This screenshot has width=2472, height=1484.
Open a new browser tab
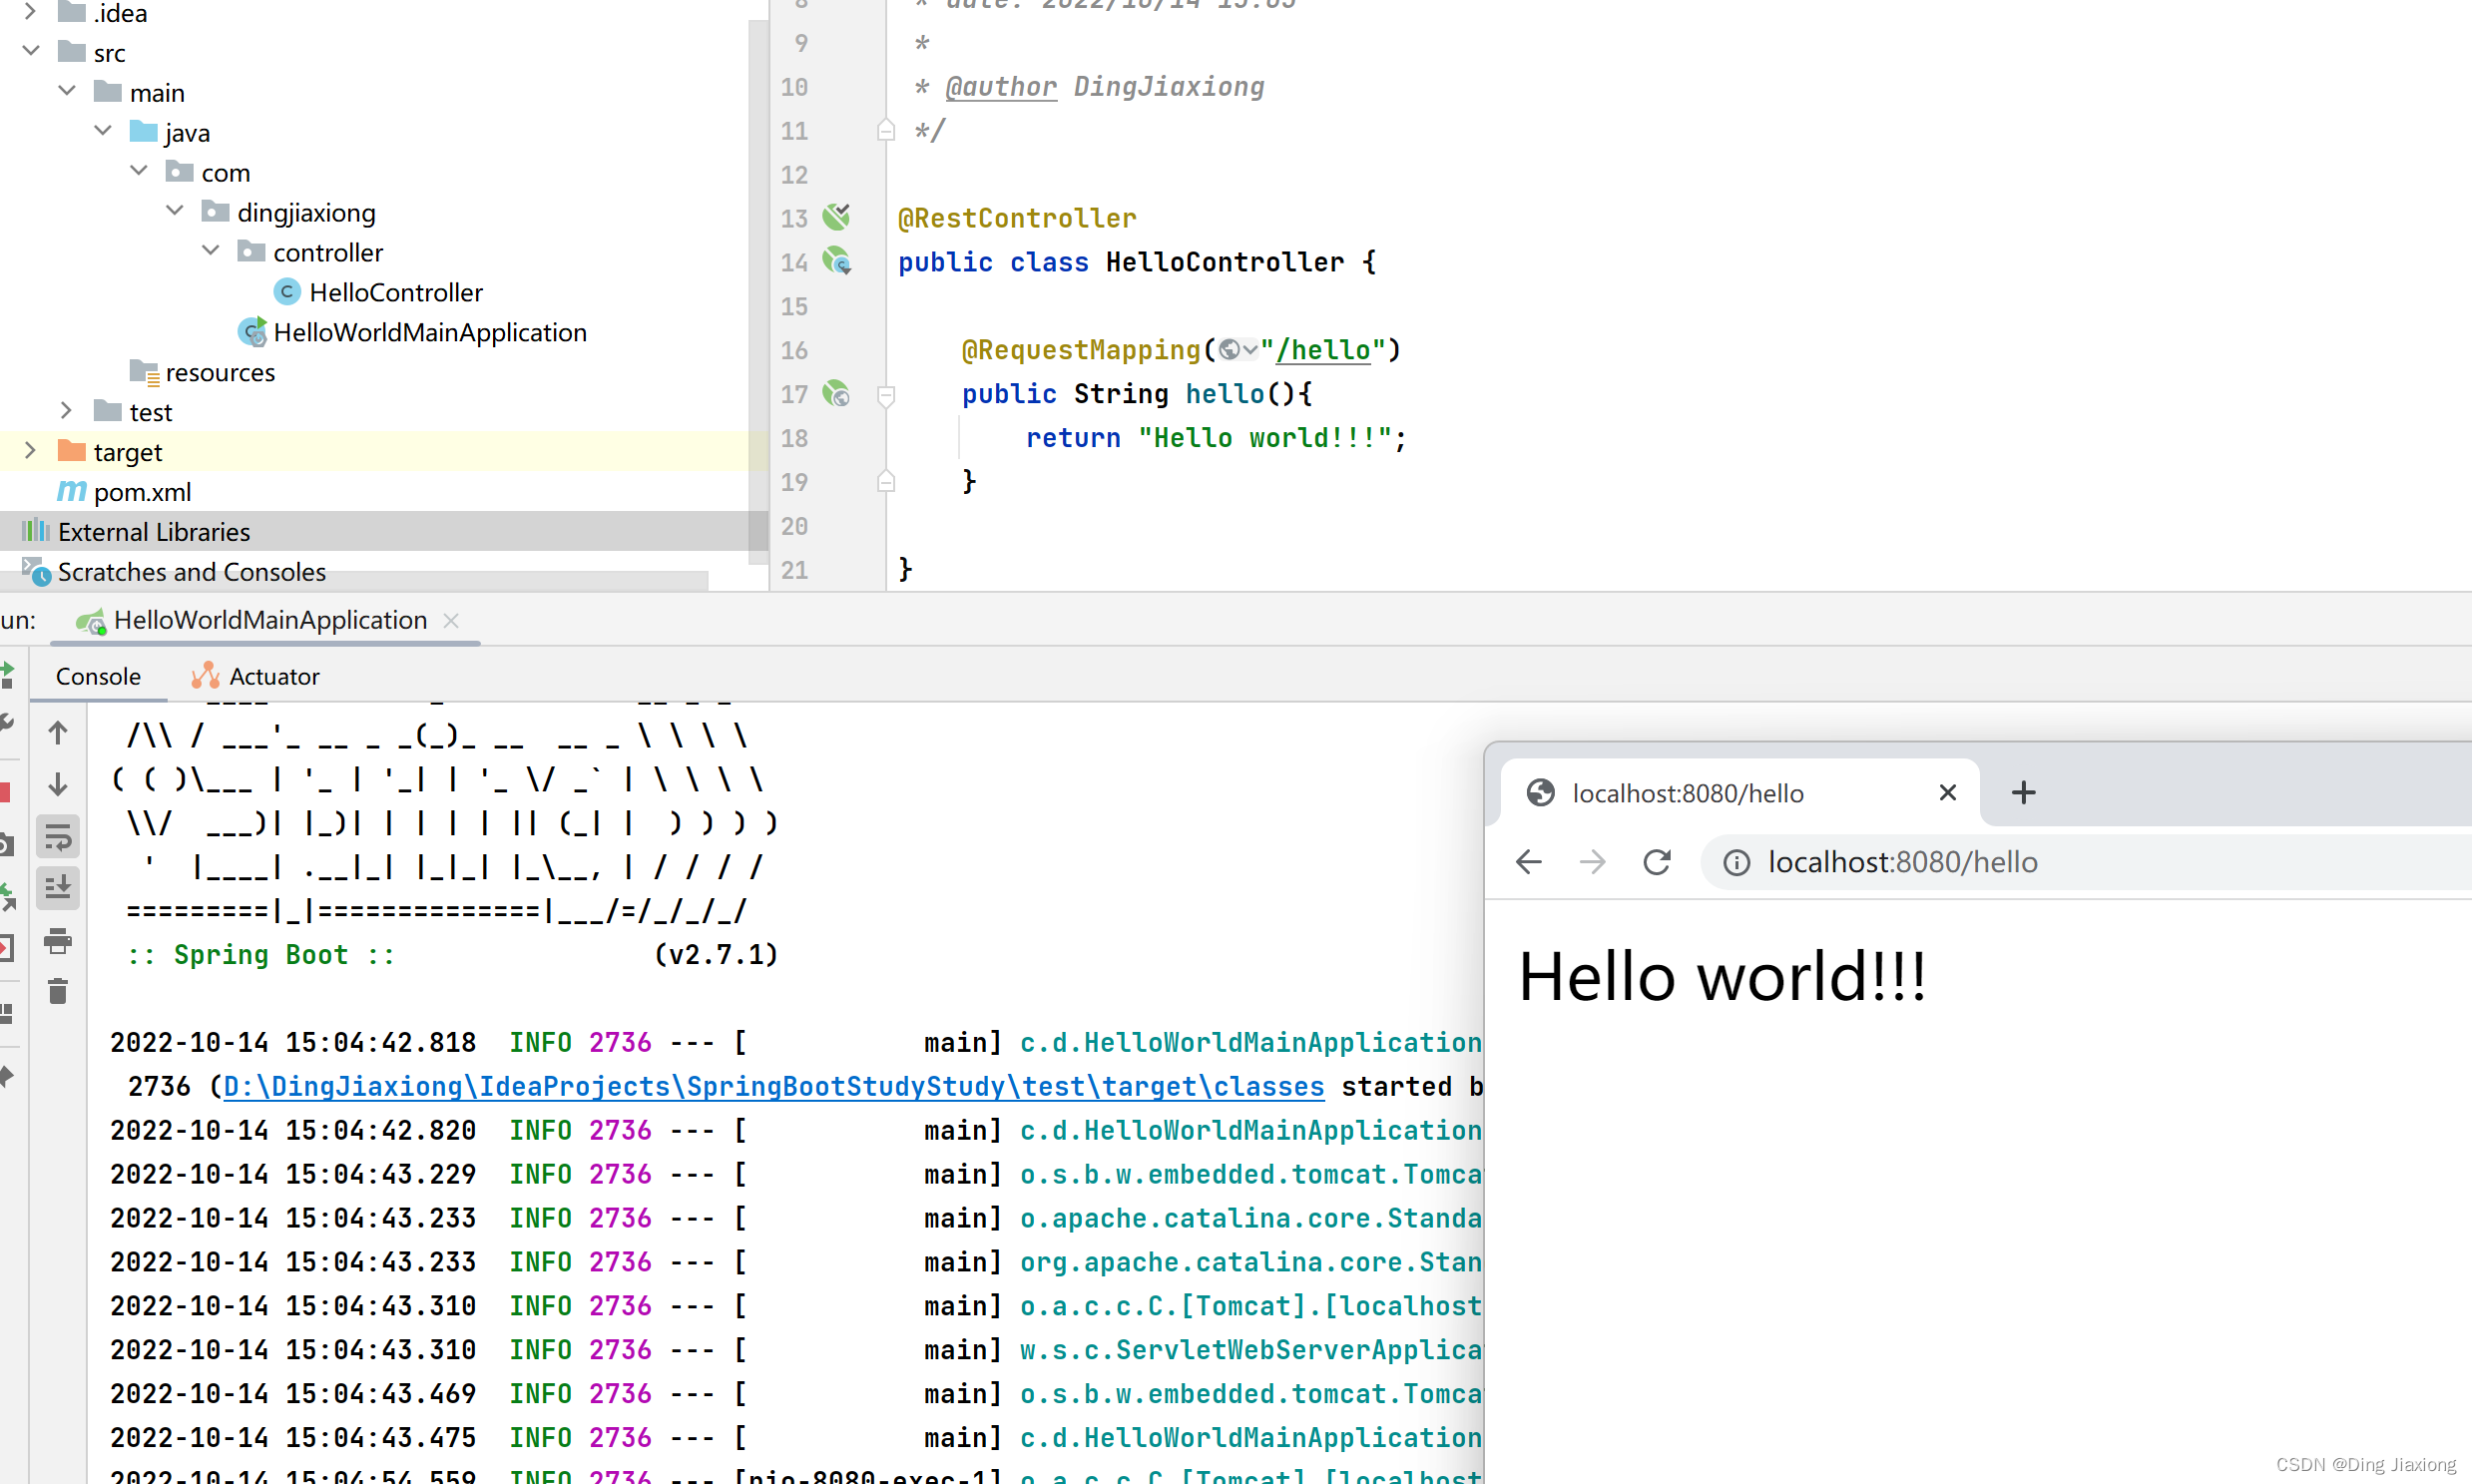[x=2024, y=793]
